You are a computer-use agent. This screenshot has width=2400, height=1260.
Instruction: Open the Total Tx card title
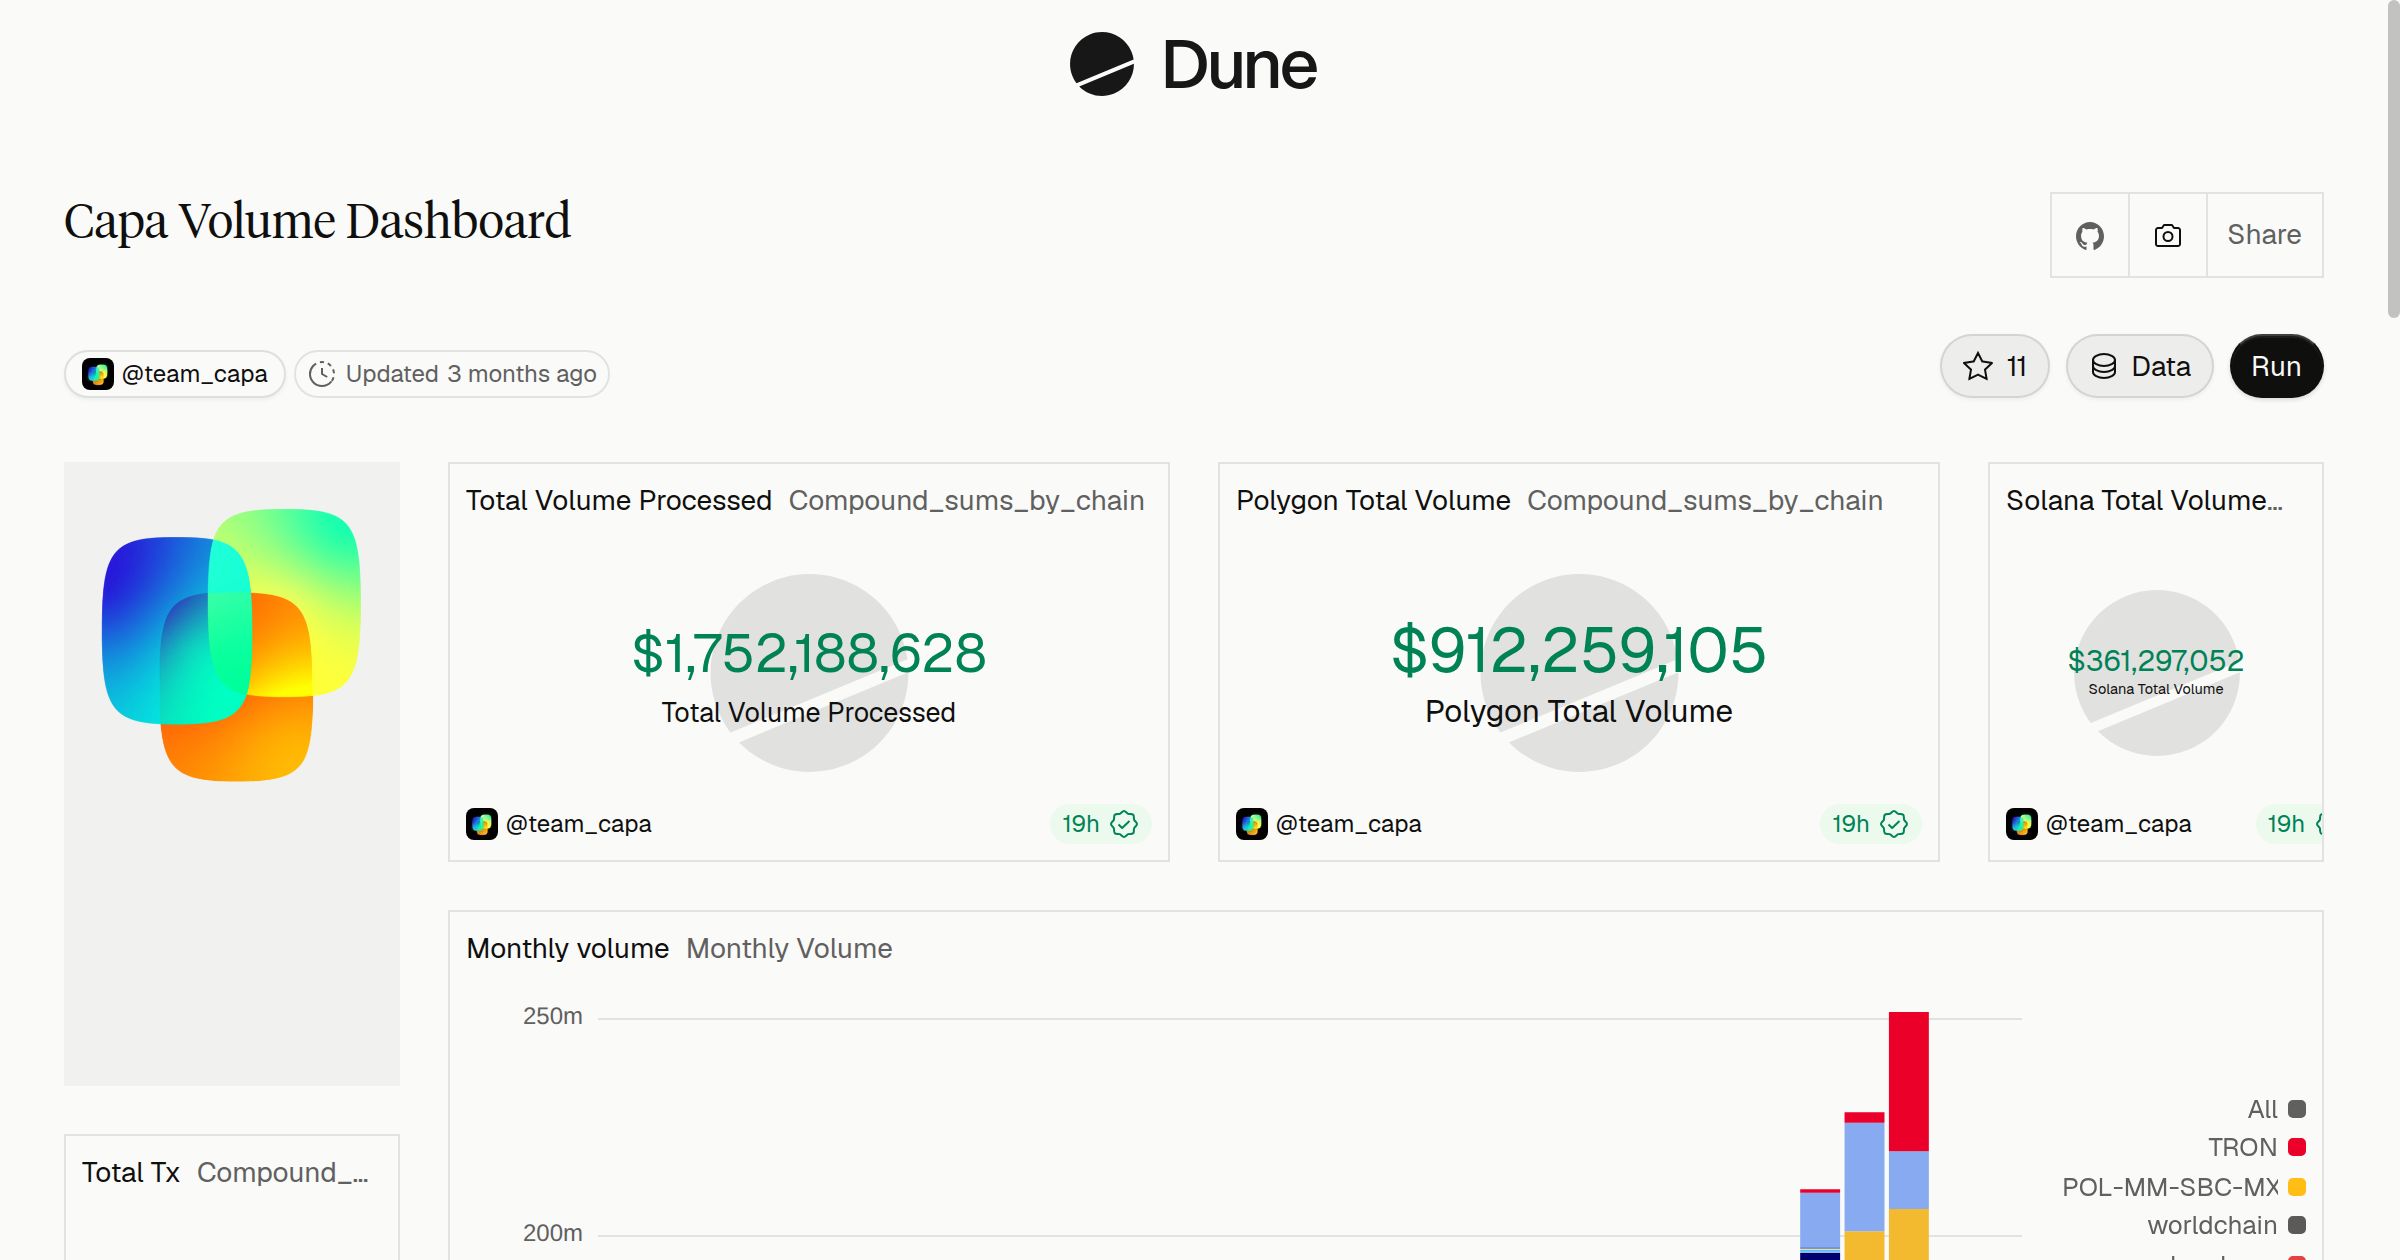131,1172
